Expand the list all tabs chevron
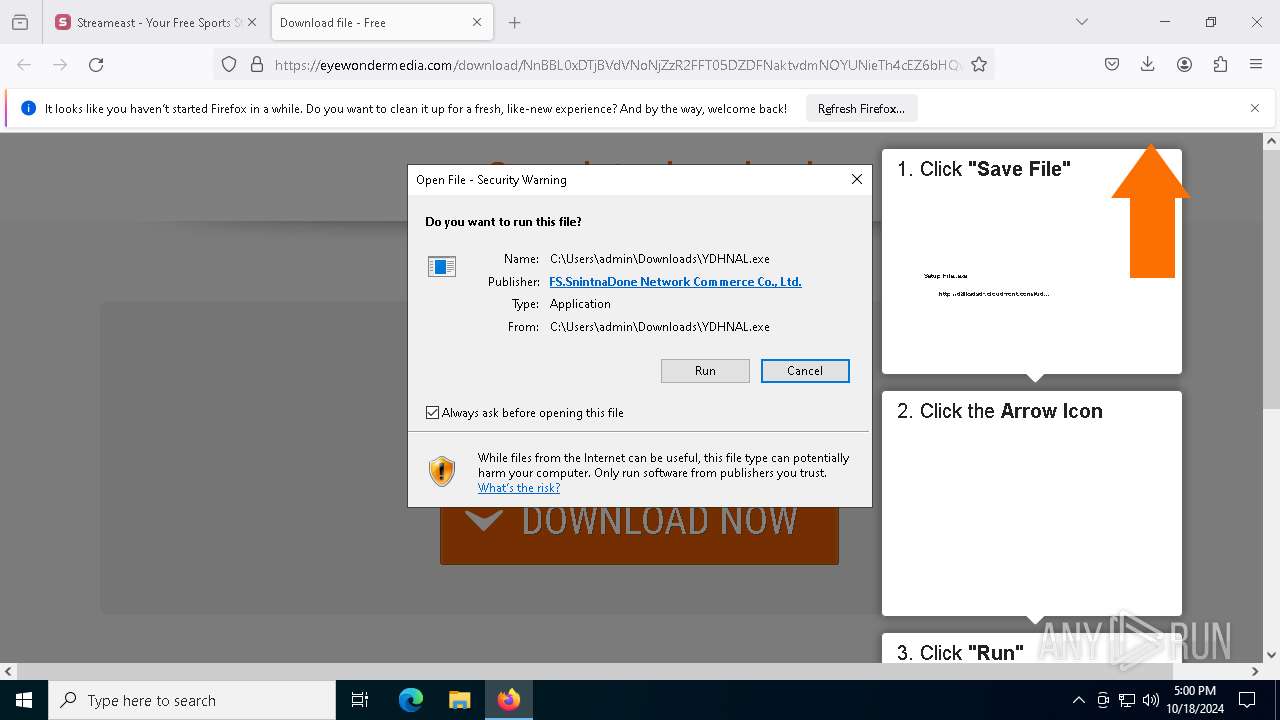The image size is (1280, 720). (x=1081, y=22)
